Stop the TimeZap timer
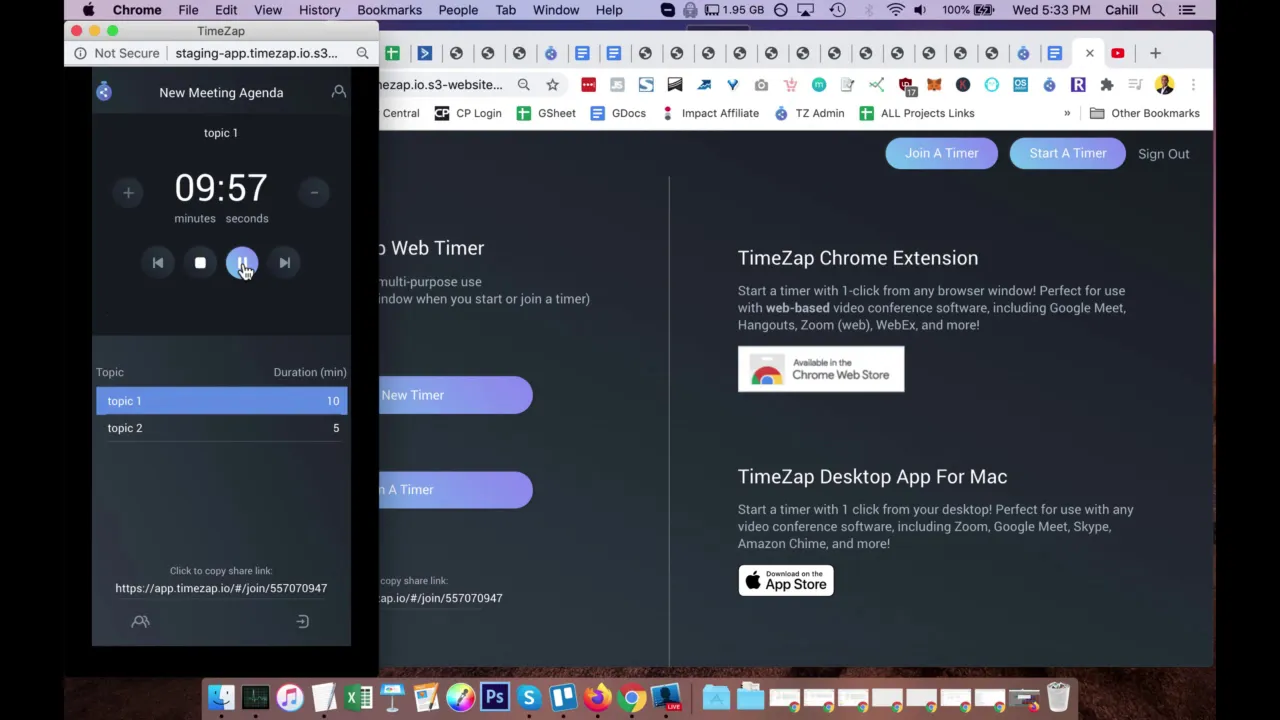The width and height of the screenshot is (1280, 720). point(200,263)
